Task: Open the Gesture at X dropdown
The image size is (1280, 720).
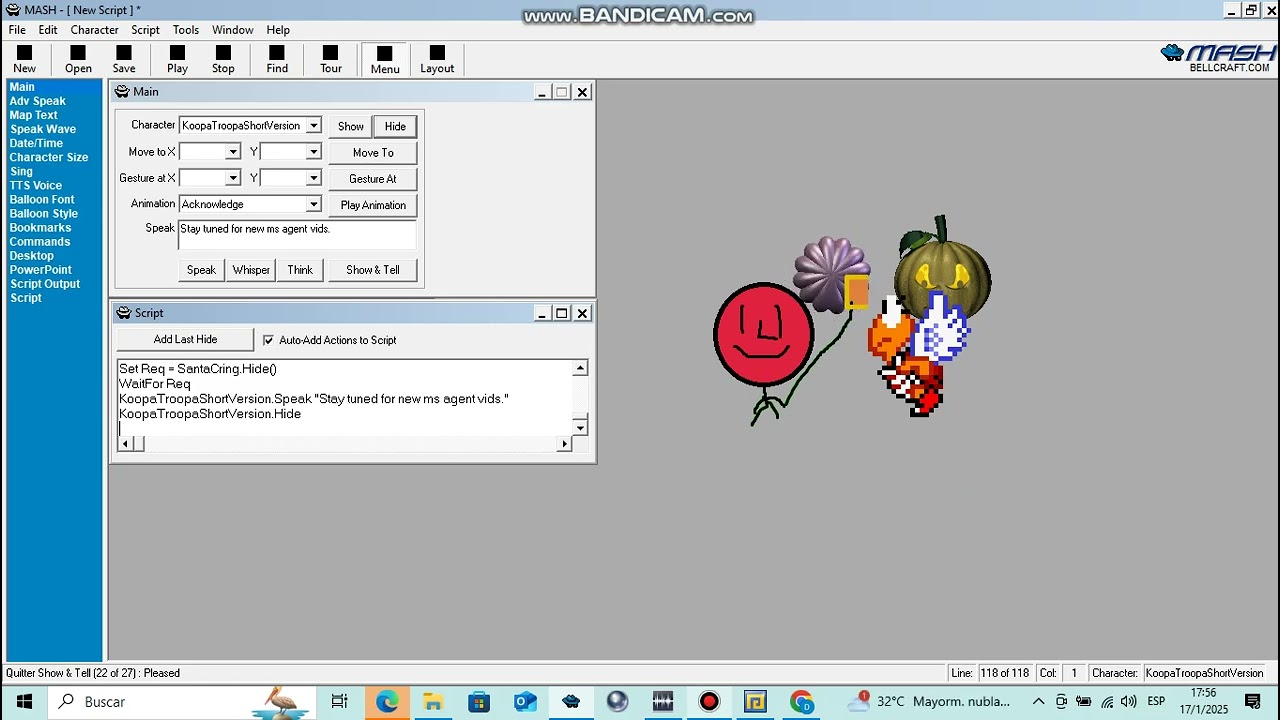Action: click(x=233, y=178)
